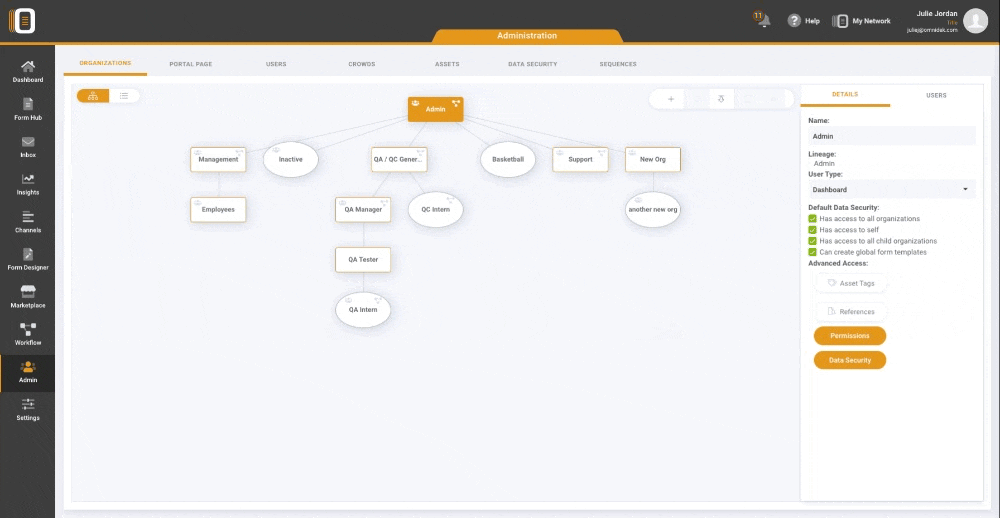Open the Users tab in details panel

coord(936,95)
